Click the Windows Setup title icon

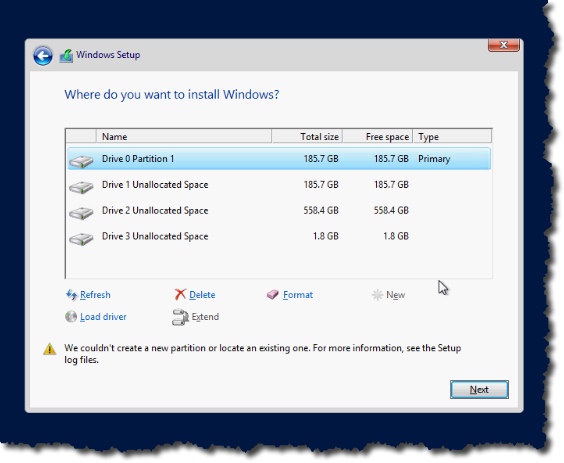tap(66, 56)
